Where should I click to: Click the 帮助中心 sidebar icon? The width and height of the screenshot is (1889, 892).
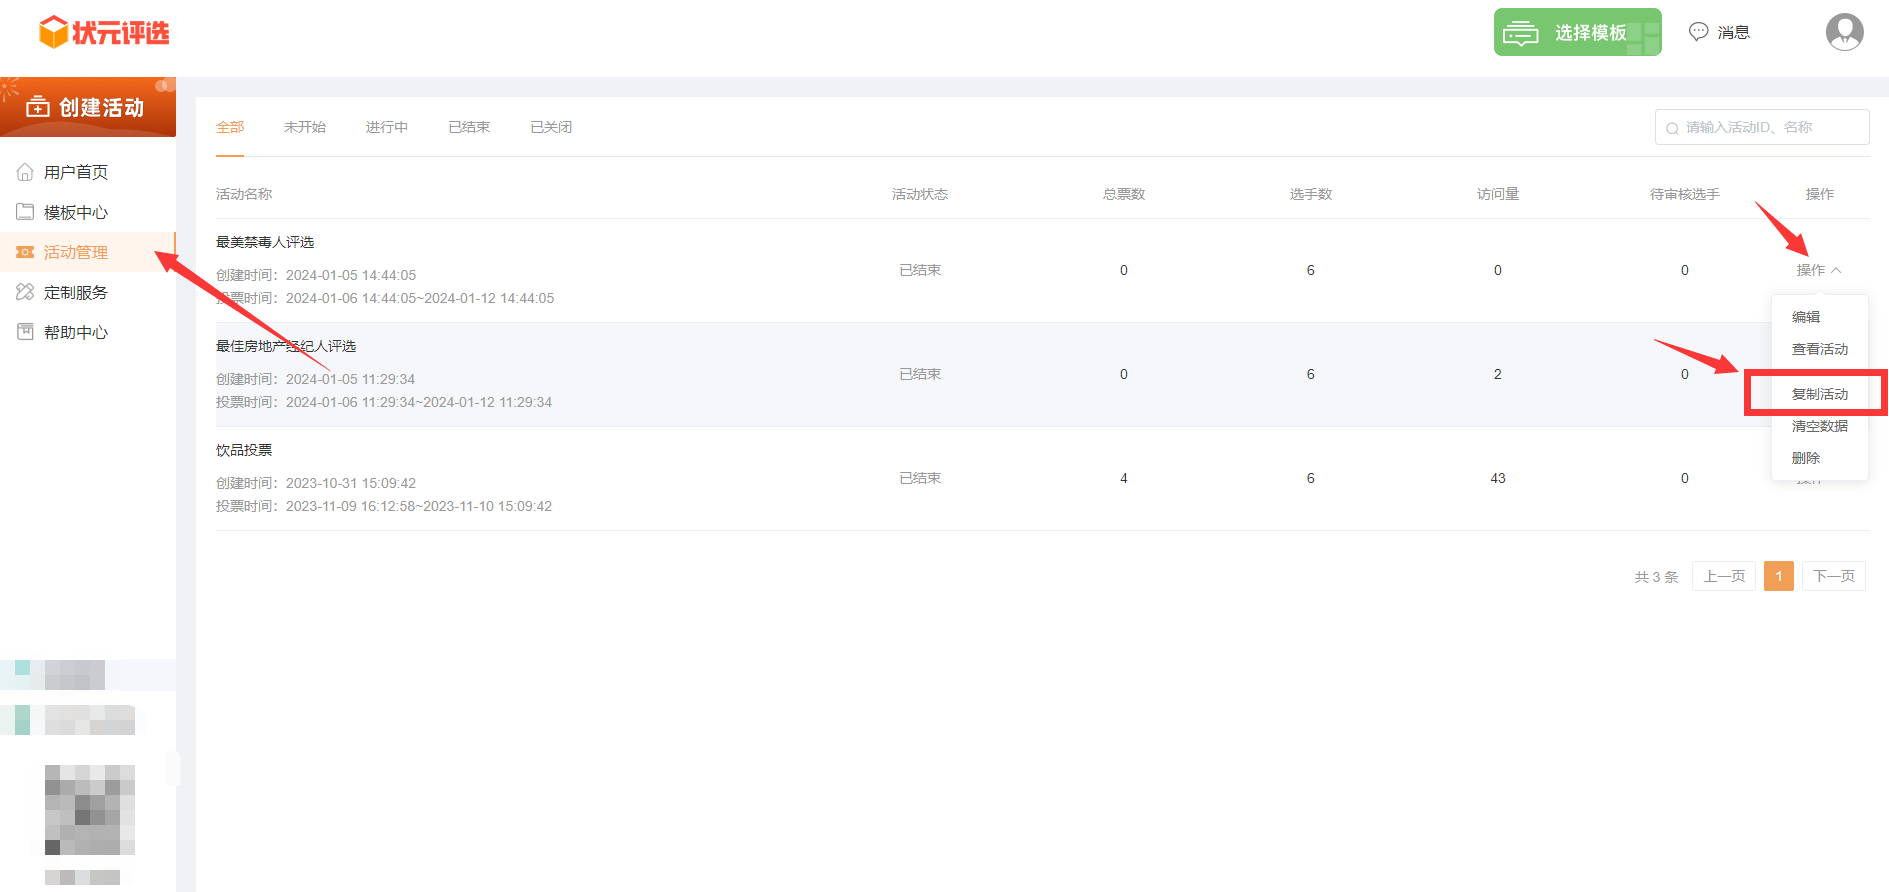pyautogui.click(x=25, y=332)
